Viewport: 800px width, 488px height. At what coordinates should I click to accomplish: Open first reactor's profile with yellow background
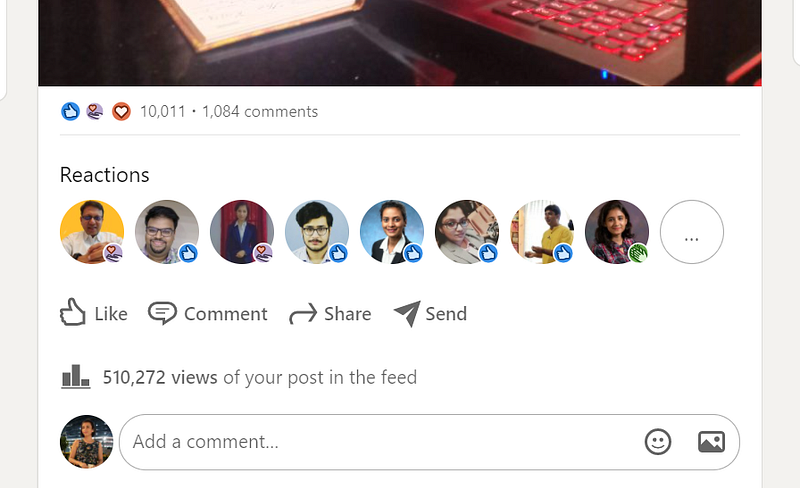click(x=92, y=232)
